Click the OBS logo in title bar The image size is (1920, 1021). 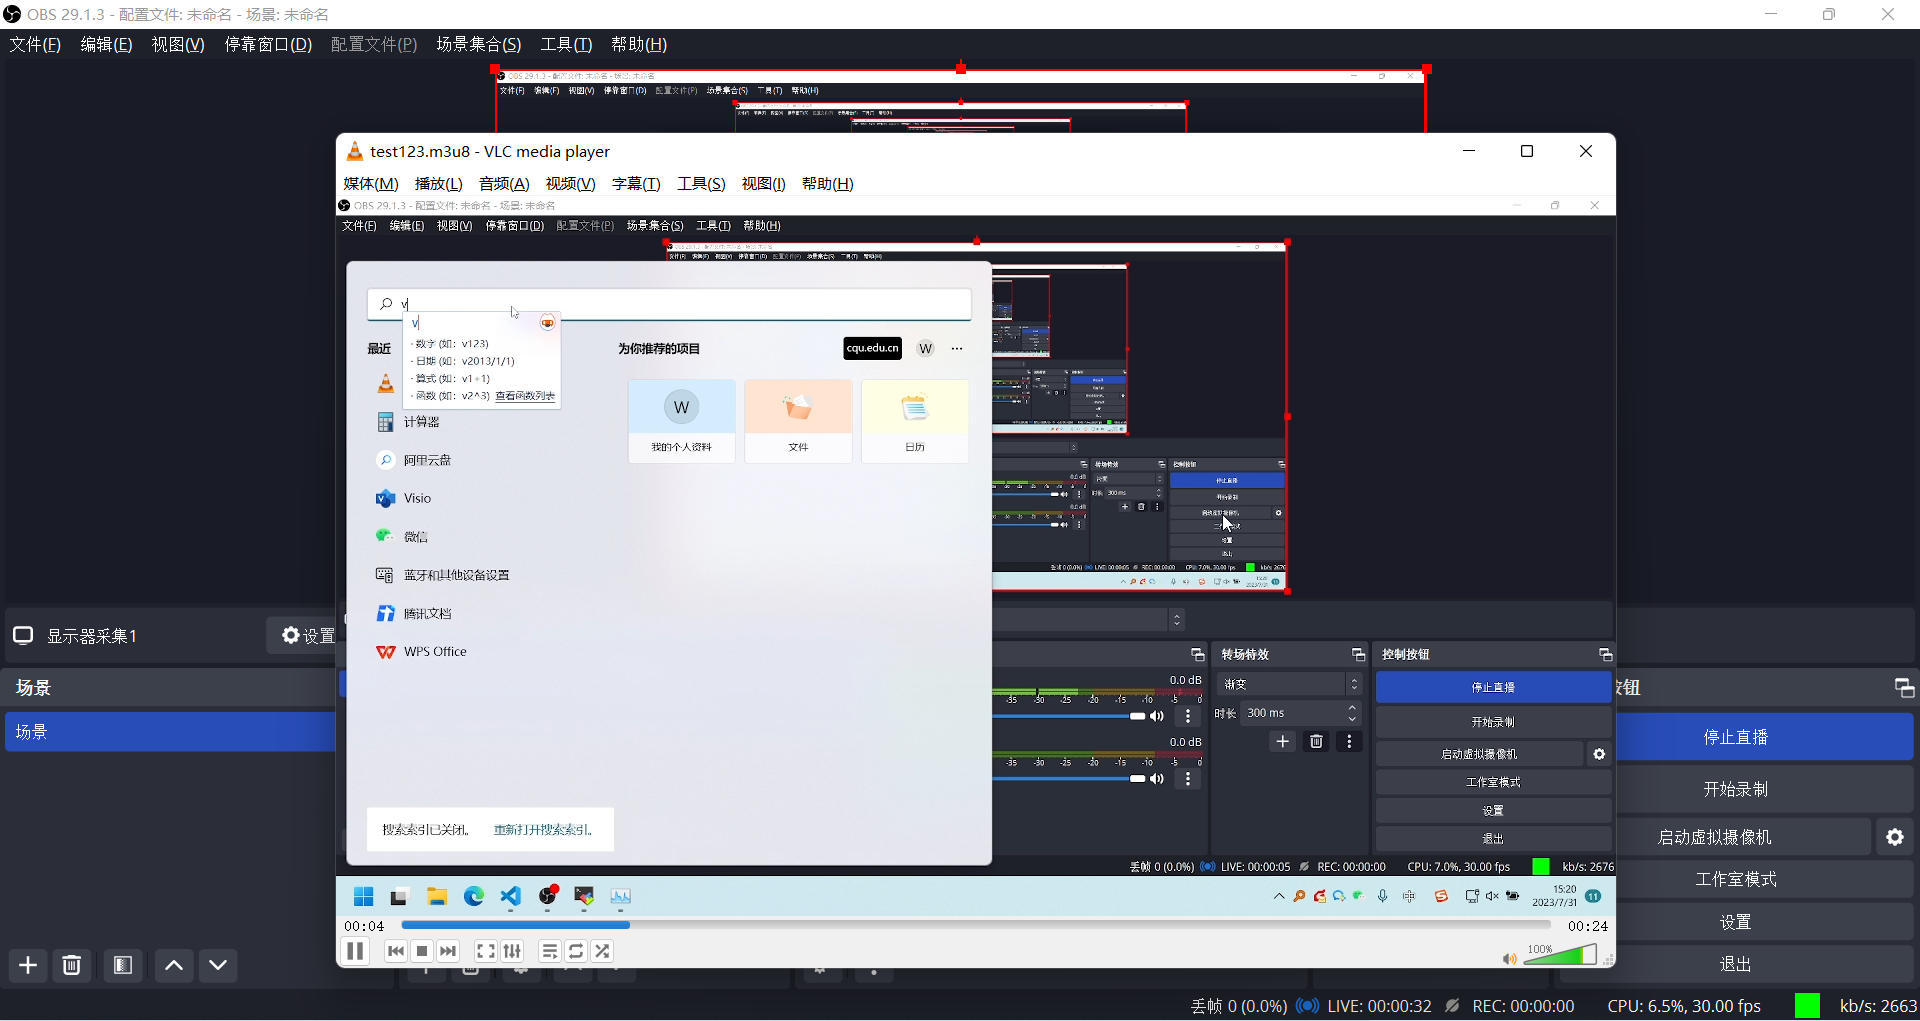pyautogui.click(x=12, y=14)
